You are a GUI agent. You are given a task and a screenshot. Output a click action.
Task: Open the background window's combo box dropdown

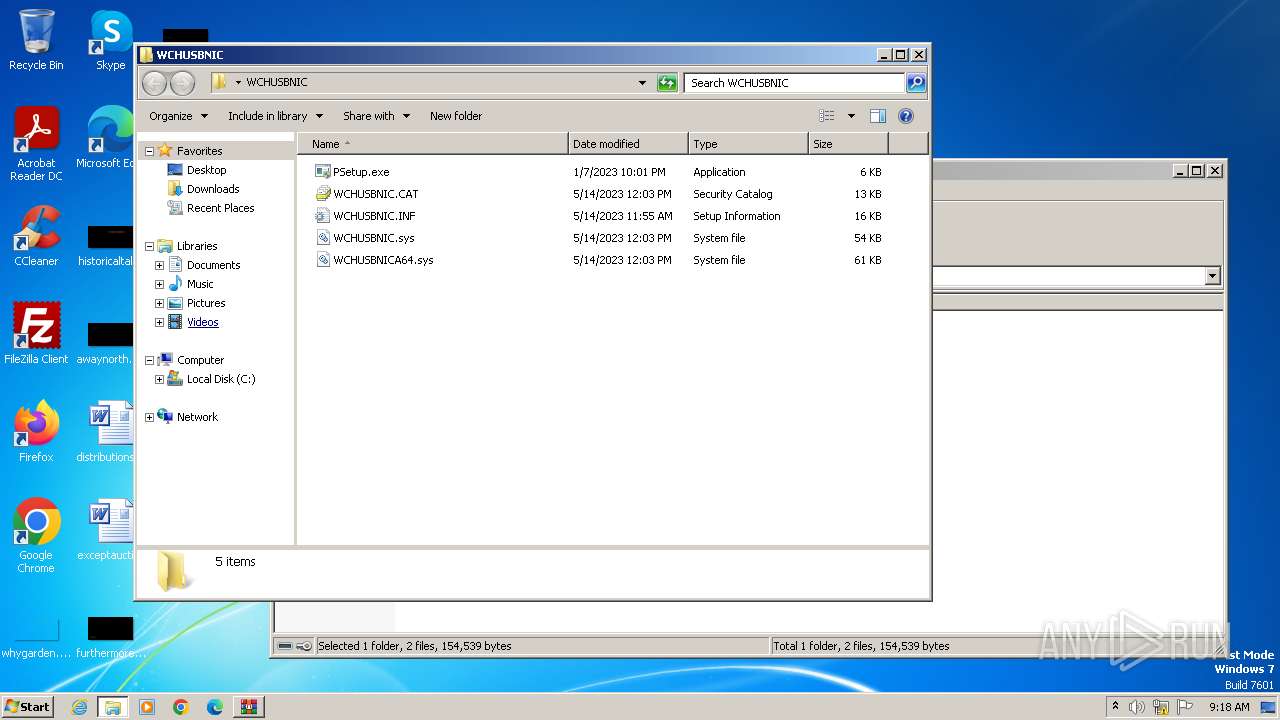(x=1213, y=276)
